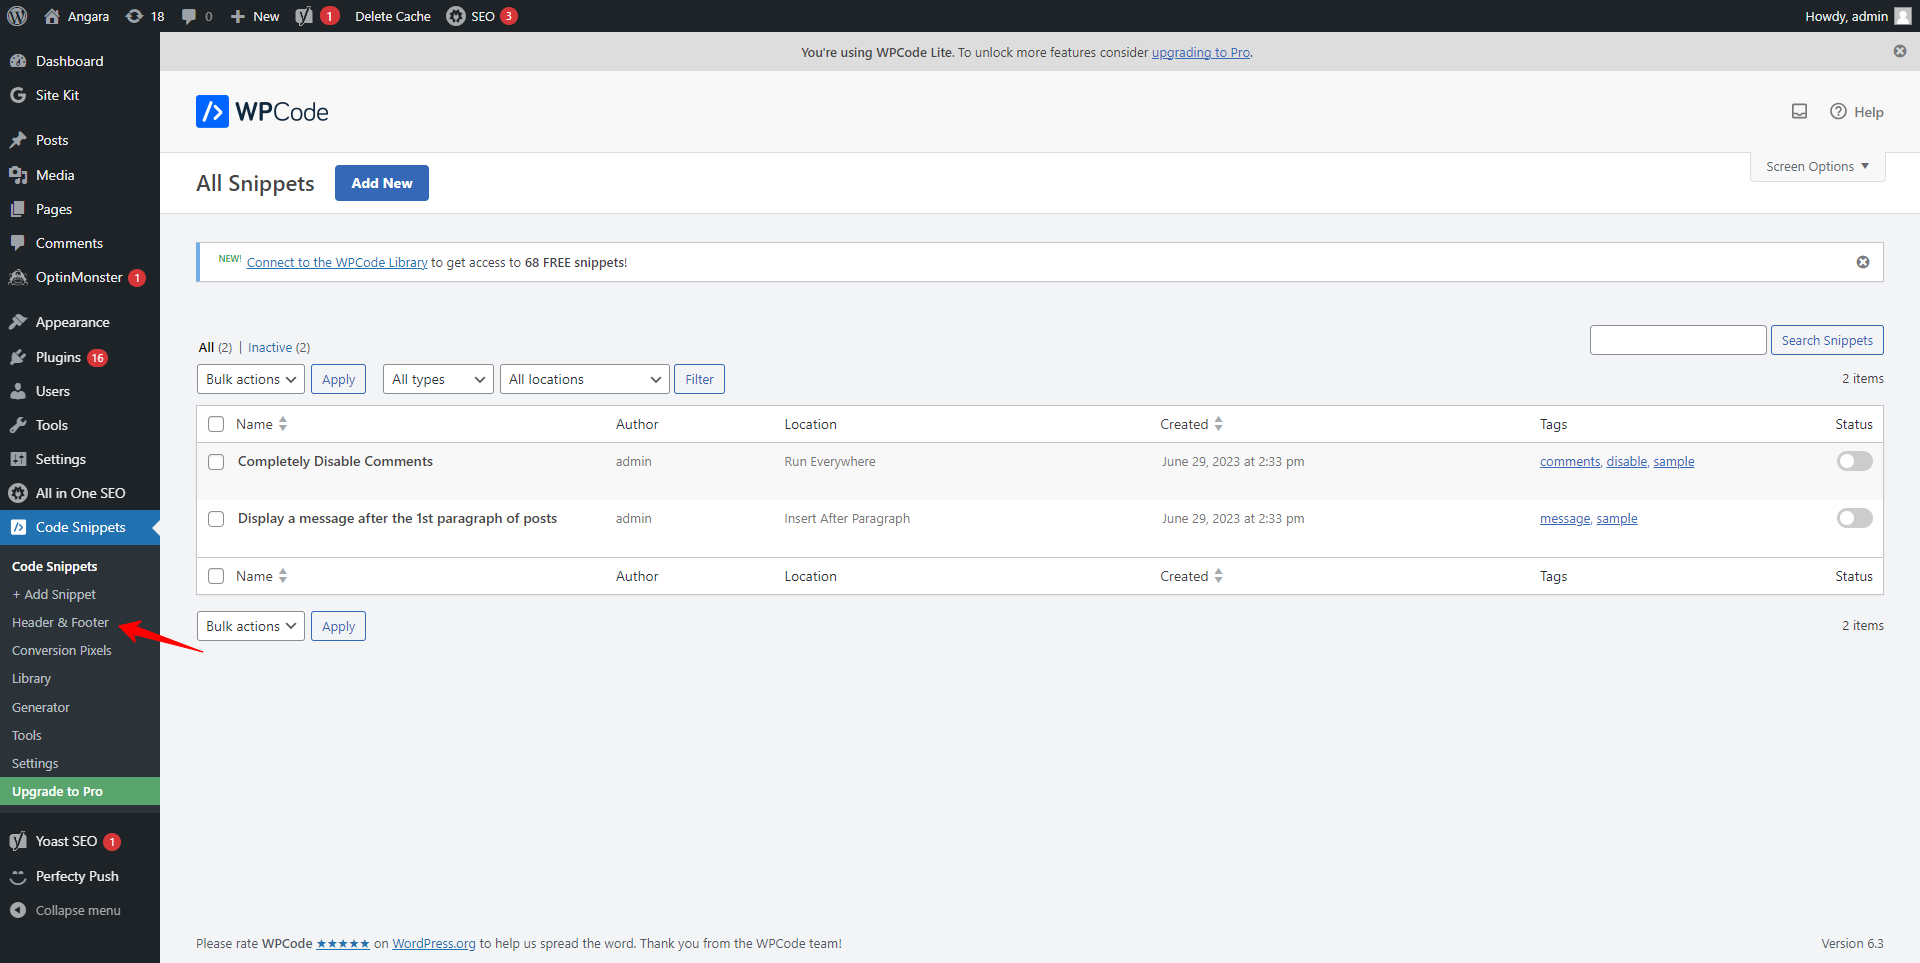Tick the select-all checkbox in table header
Image resolution: width=1920 pixels, height=963 pixels.
(x=216, y=424)
